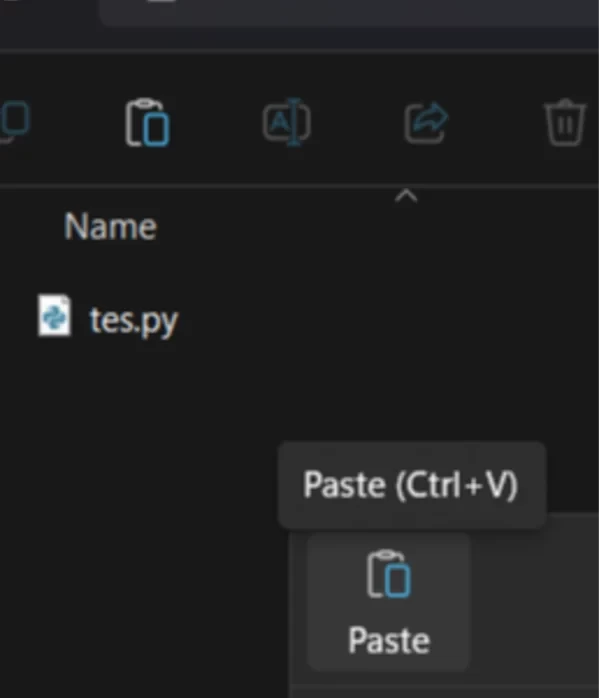599x698 pixels.
Task: Click the Share arrow icon in the toolbar
Action: coord(426,123)
